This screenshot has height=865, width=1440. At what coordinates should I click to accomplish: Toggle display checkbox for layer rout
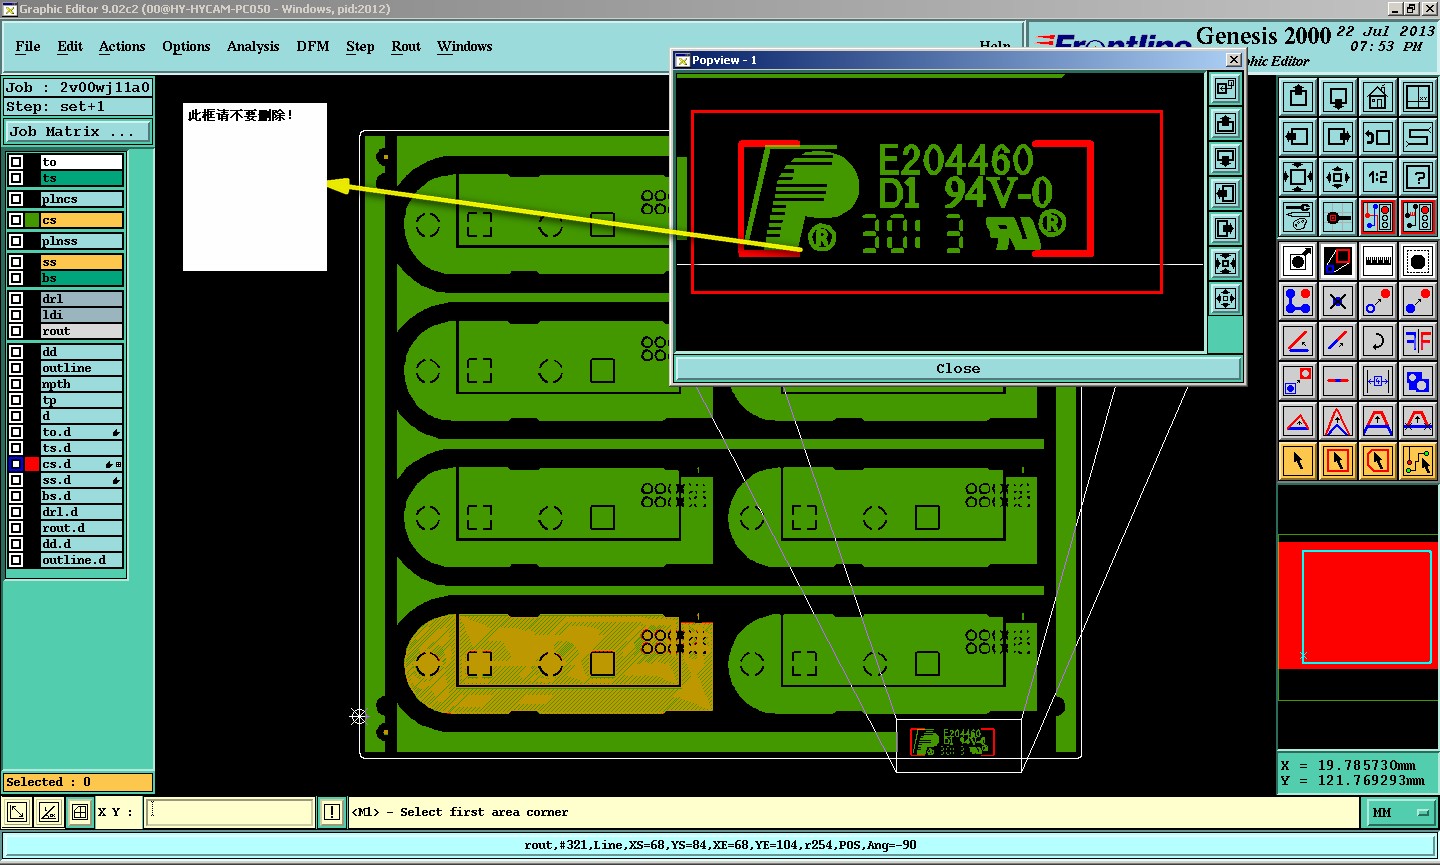click(16, 331)
